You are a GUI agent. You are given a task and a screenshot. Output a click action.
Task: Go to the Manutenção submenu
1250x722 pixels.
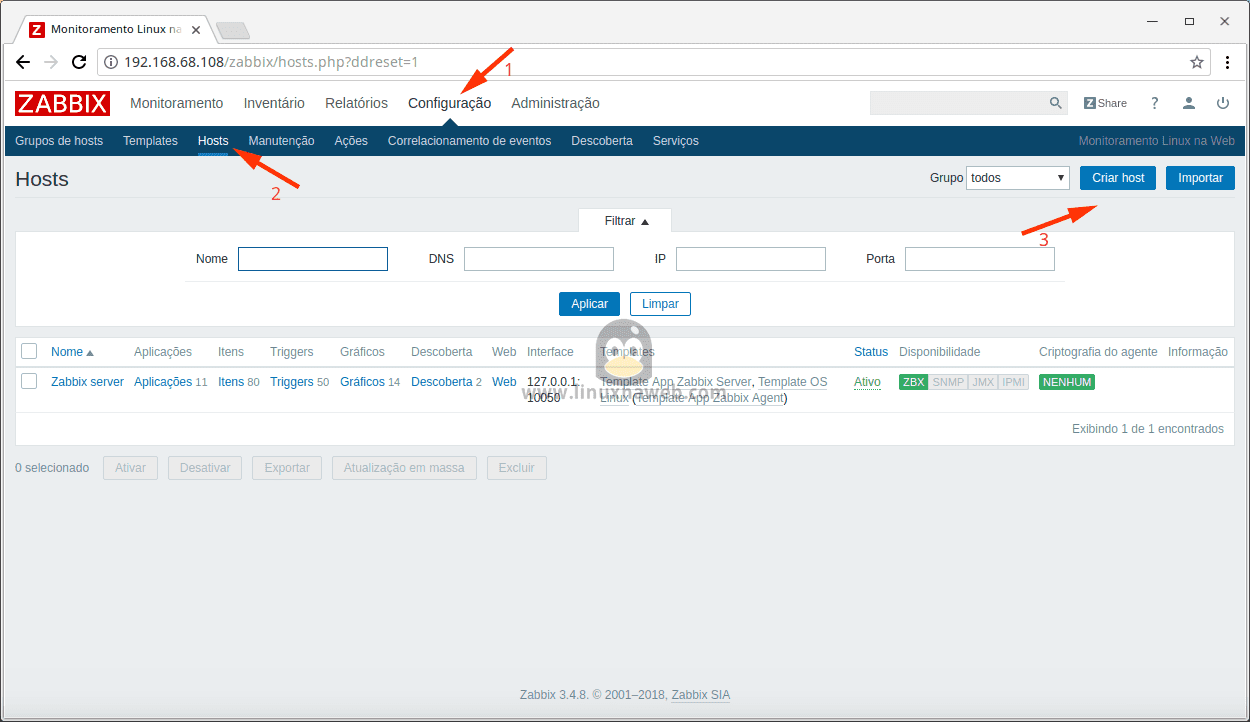pyautogui.click(x=281, y=141)
